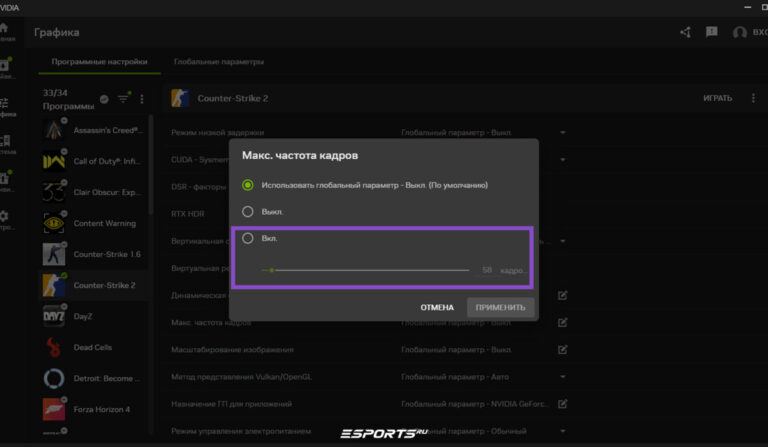Expand CUDA Sysmem dropdown arrow

tap(562, 160)
